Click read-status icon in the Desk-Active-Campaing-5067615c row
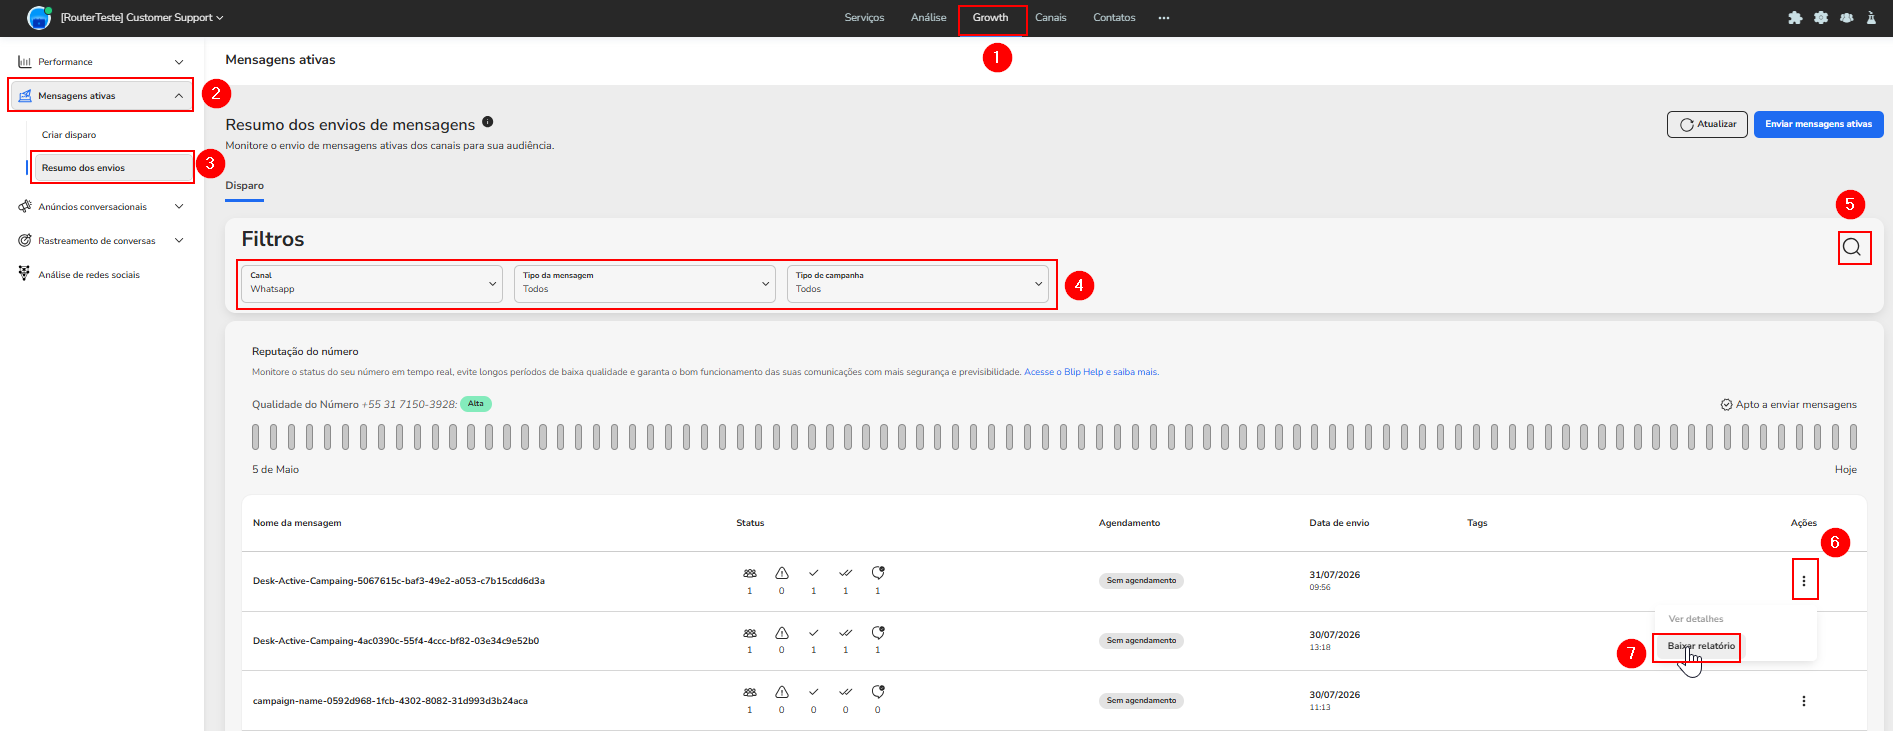This screenshot has width=1893, height=731. click(x=878, y=573)
